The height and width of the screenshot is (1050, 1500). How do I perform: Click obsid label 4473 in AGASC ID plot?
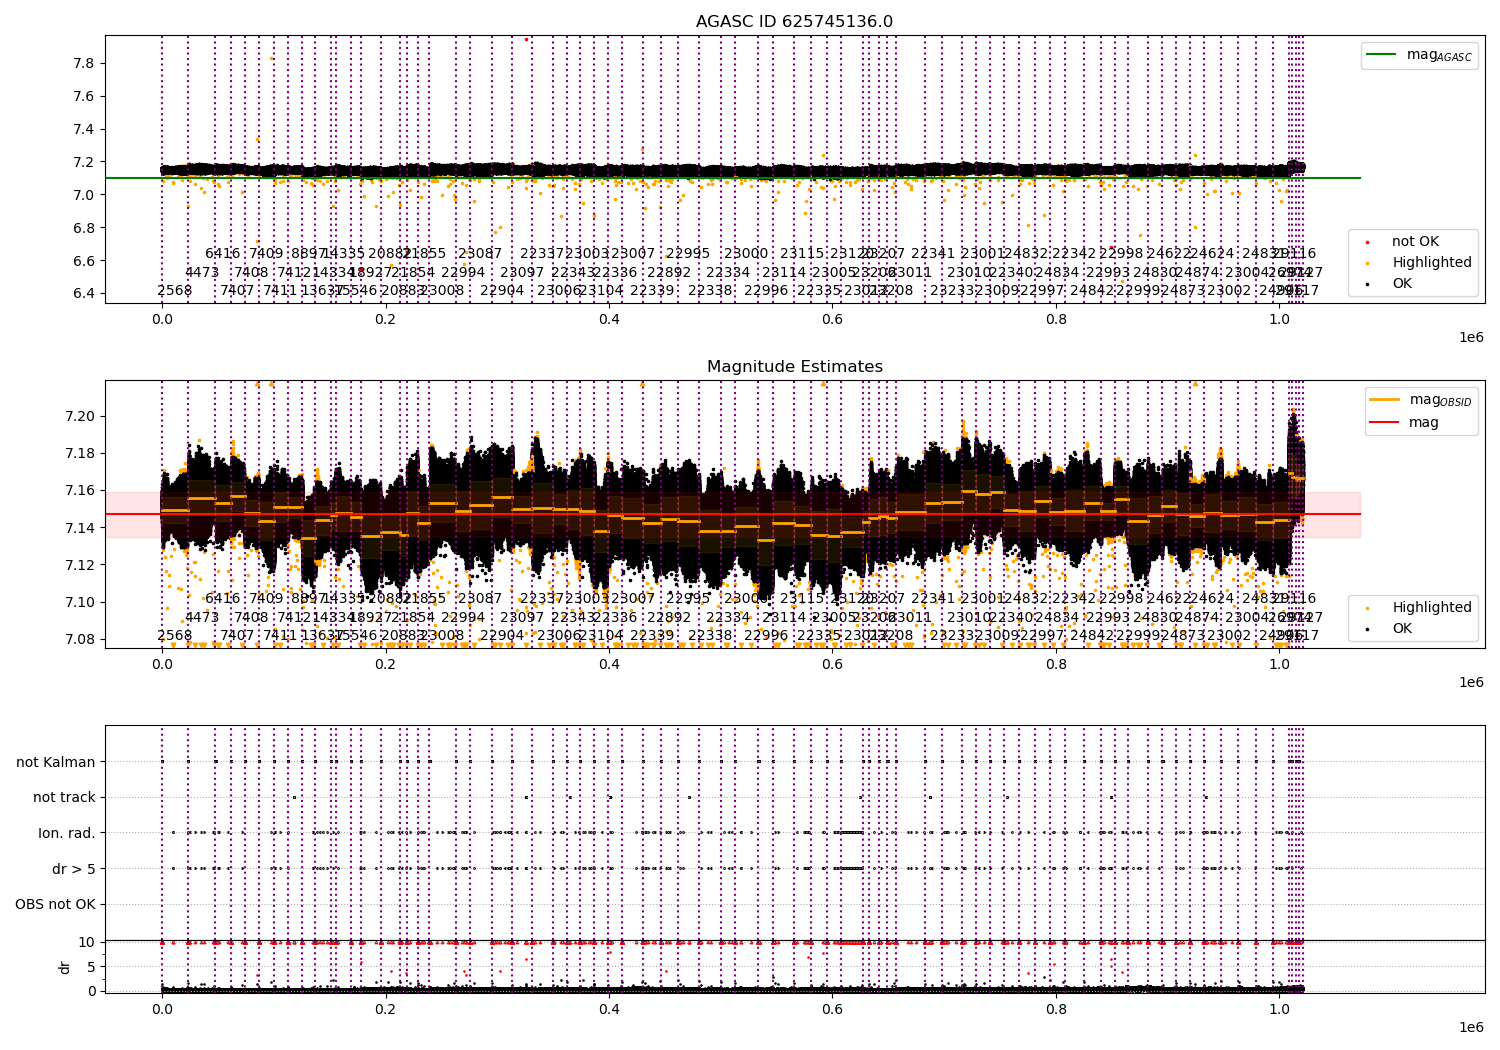(202, 272)
